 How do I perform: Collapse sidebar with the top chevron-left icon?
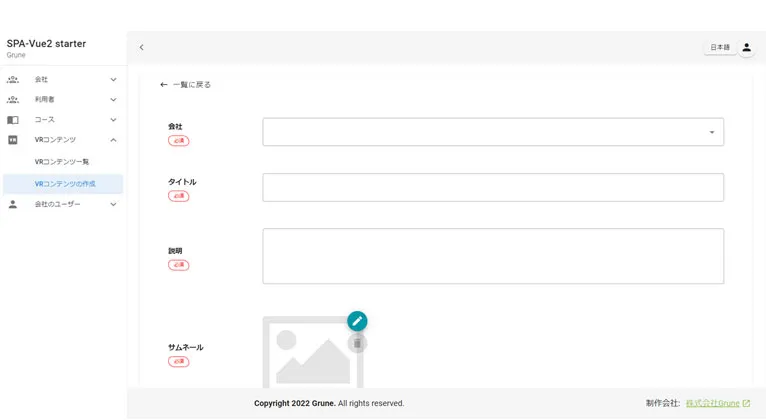(142, 47)
